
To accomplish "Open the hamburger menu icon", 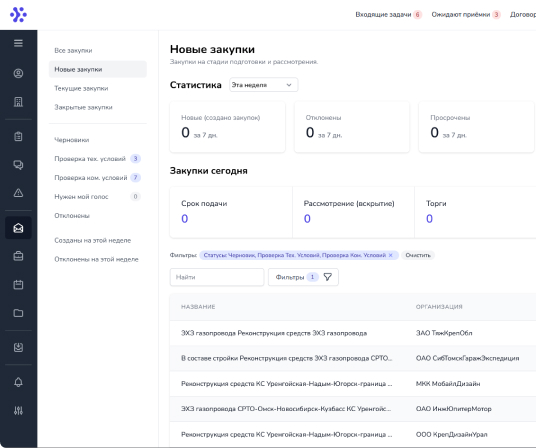I will tap(18, 43).
